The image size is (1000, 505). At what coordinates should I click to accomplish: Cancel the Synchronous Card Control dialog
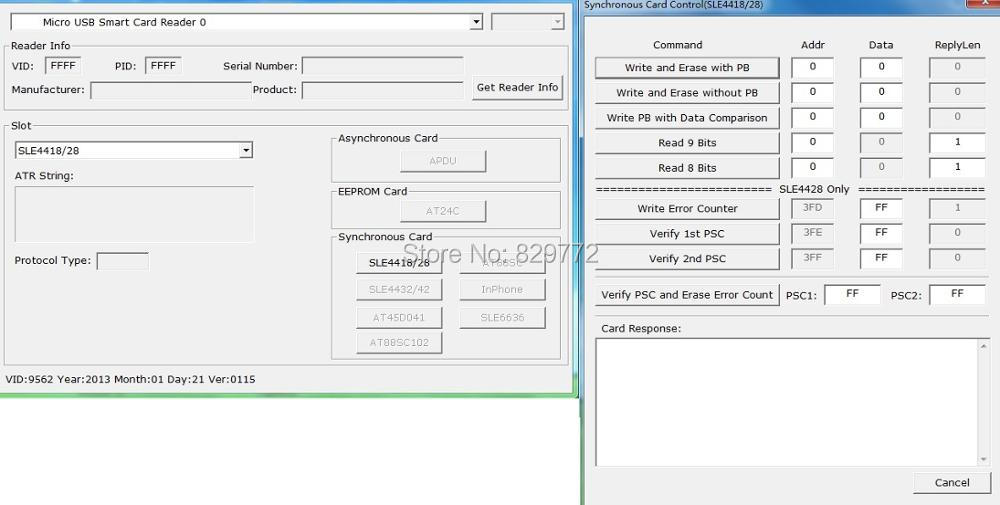[952, 483]
